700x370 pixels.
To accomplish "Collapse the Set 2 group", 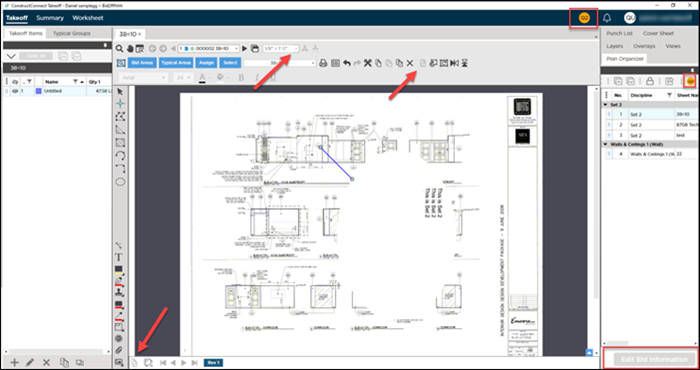I will [x=605, y=104].
